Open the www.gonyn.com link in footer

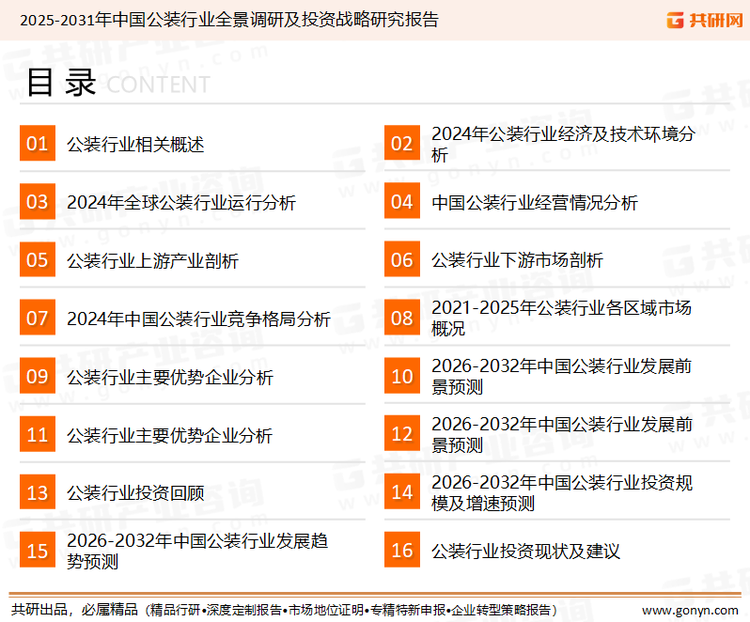(x=690, y=611)
